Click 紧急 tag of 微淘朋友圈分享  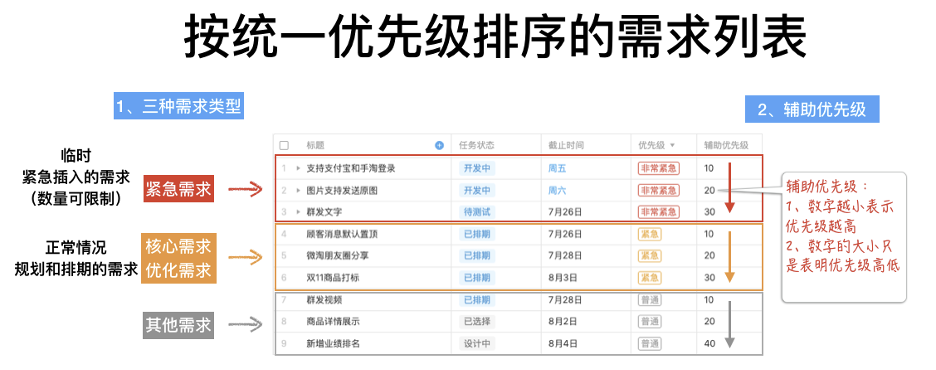point(649,255)
